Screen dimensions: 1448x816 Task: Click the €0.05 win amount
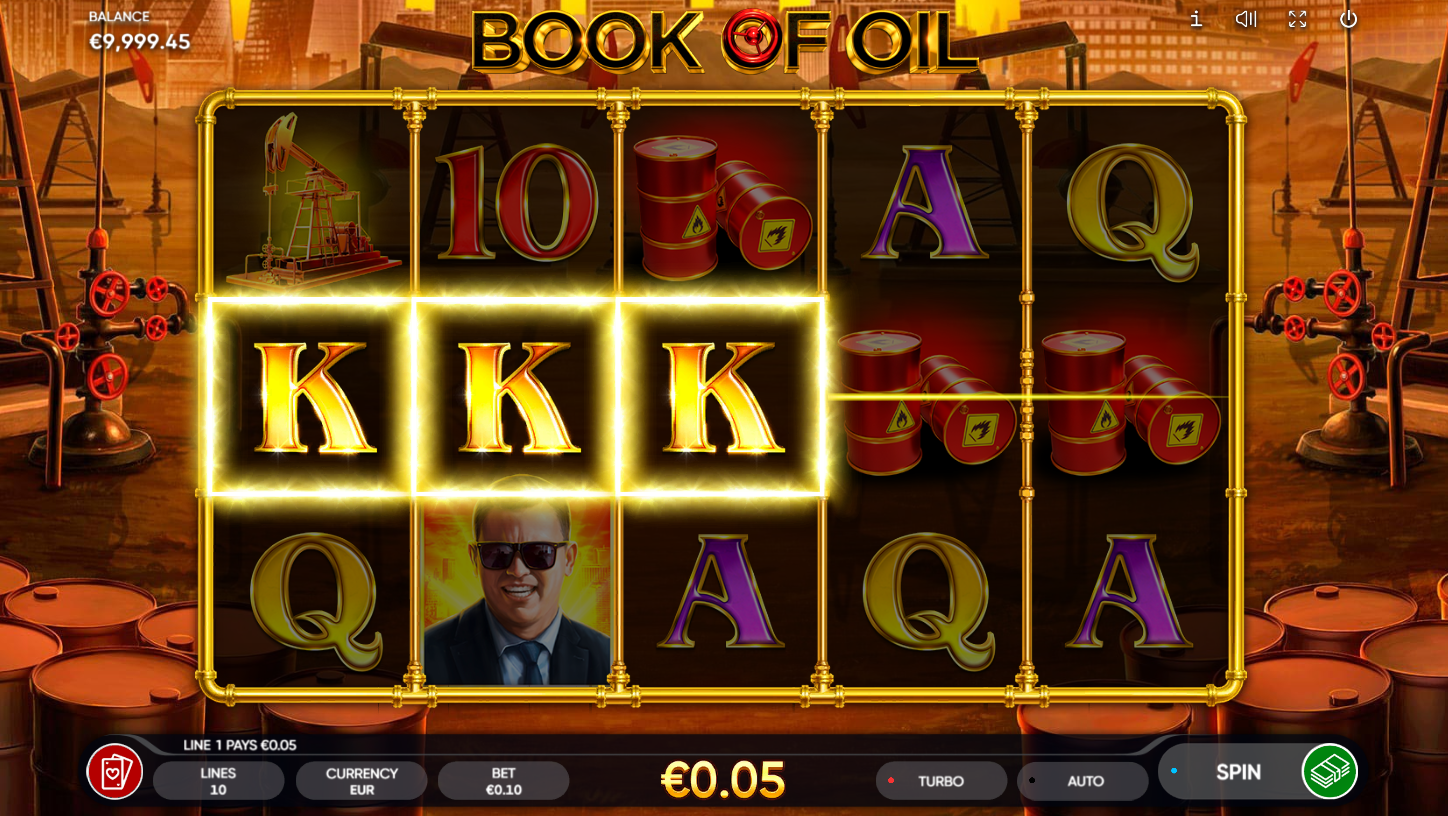click(724, 781)
